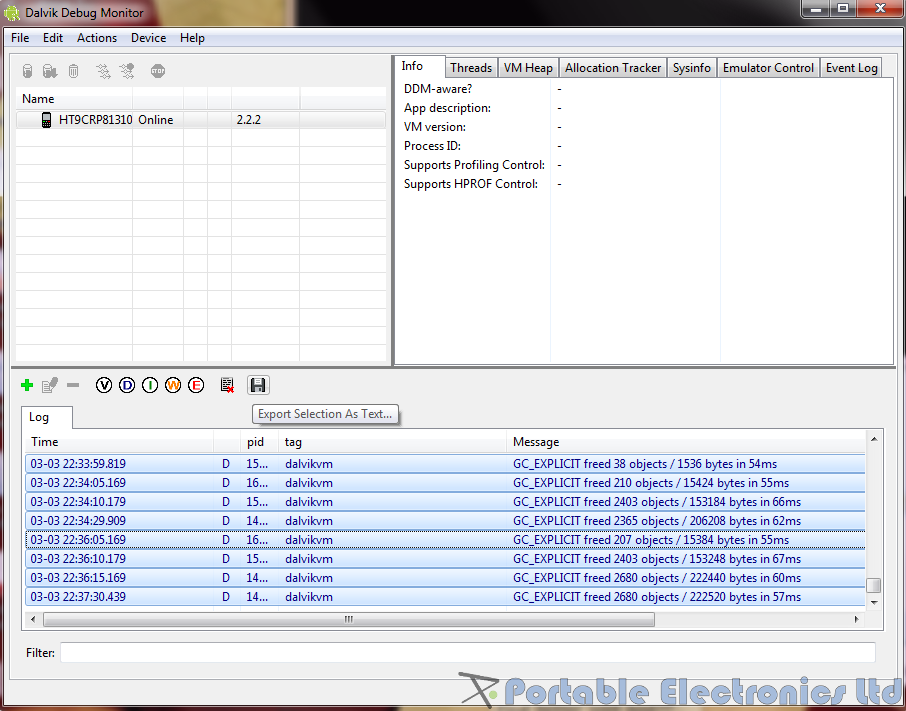
Task: Click the 'DDM-aware?' label
Action: (x=437, y=89)
